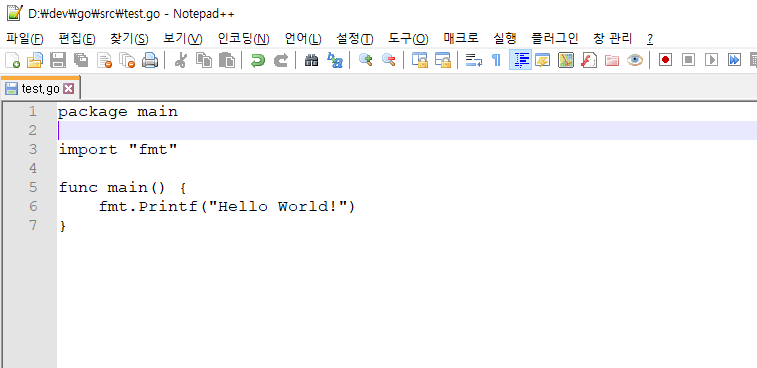Open the 보기(V) menu
The height and width of the screenshot is (368, 757).
pos(183,39)
